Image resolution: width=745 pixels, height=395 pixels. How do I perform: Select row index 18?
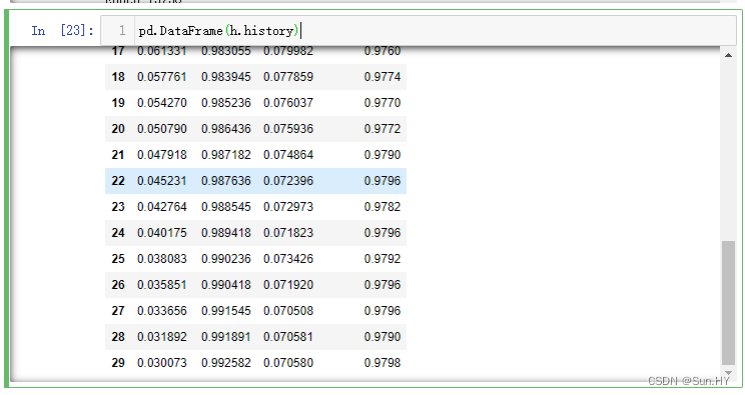click(x=118, y=77)
